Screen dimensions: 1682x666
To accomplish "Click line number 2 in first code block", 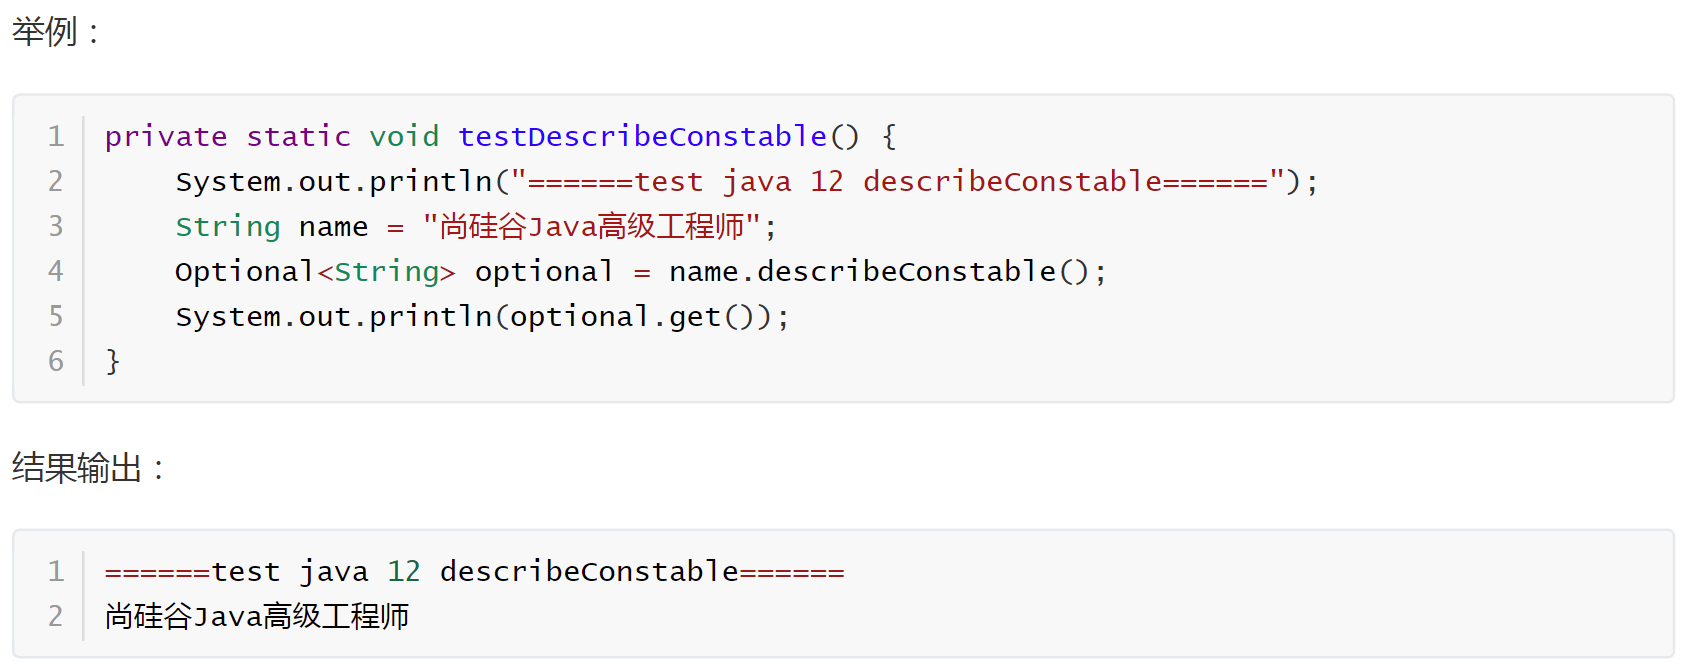I will (56, 181).
